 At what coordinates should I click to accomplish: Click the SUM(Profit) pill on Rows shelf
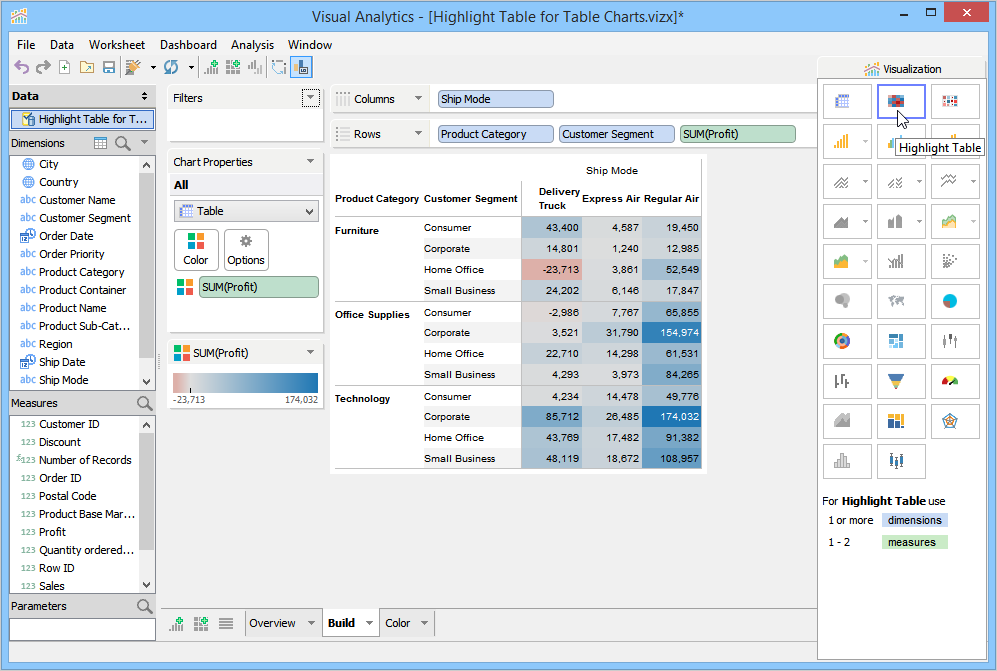[x=738, y=134]
